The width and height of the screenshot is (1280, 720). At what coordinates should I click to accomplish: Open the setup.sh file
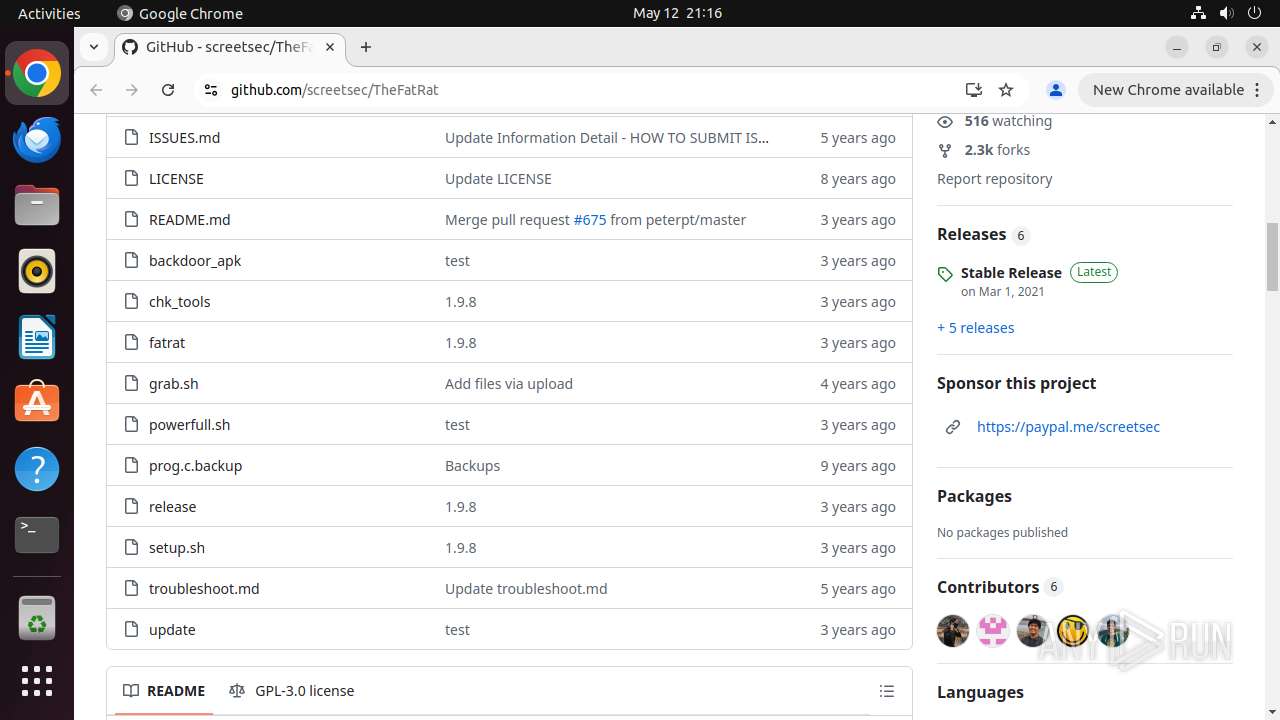tap(177, 548)
